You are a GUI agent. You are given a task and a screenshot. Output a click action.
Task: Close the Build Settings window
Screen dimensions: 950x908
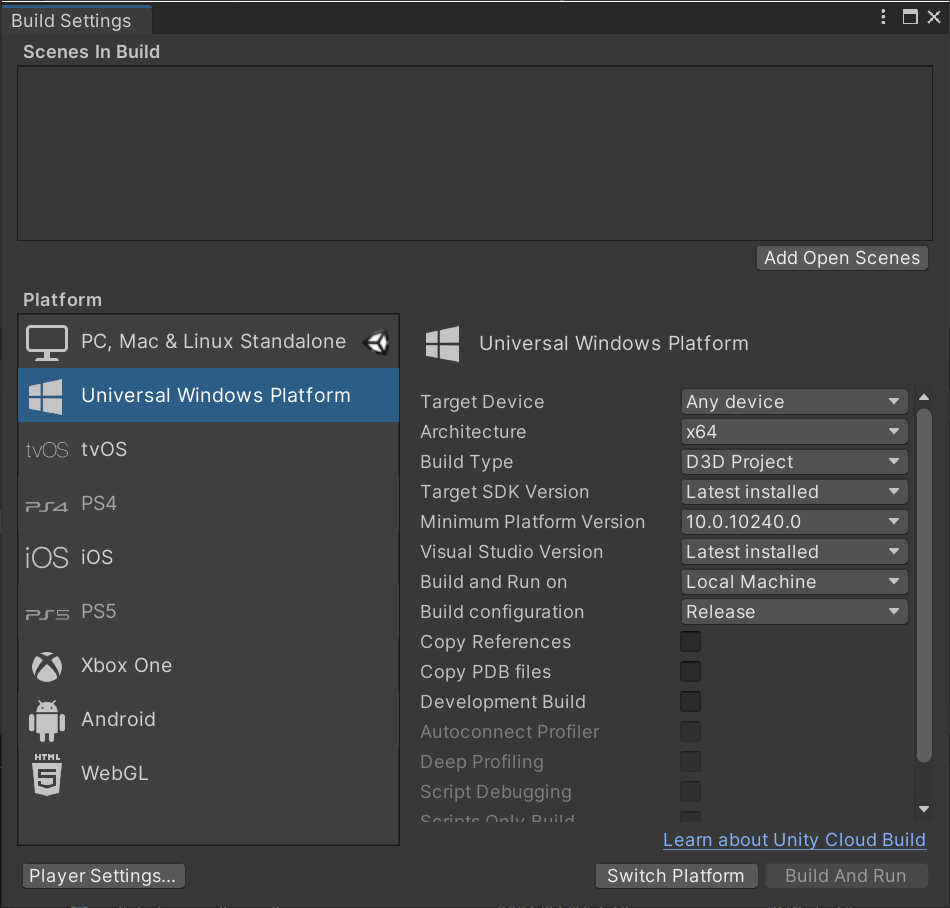click(934, 17)
